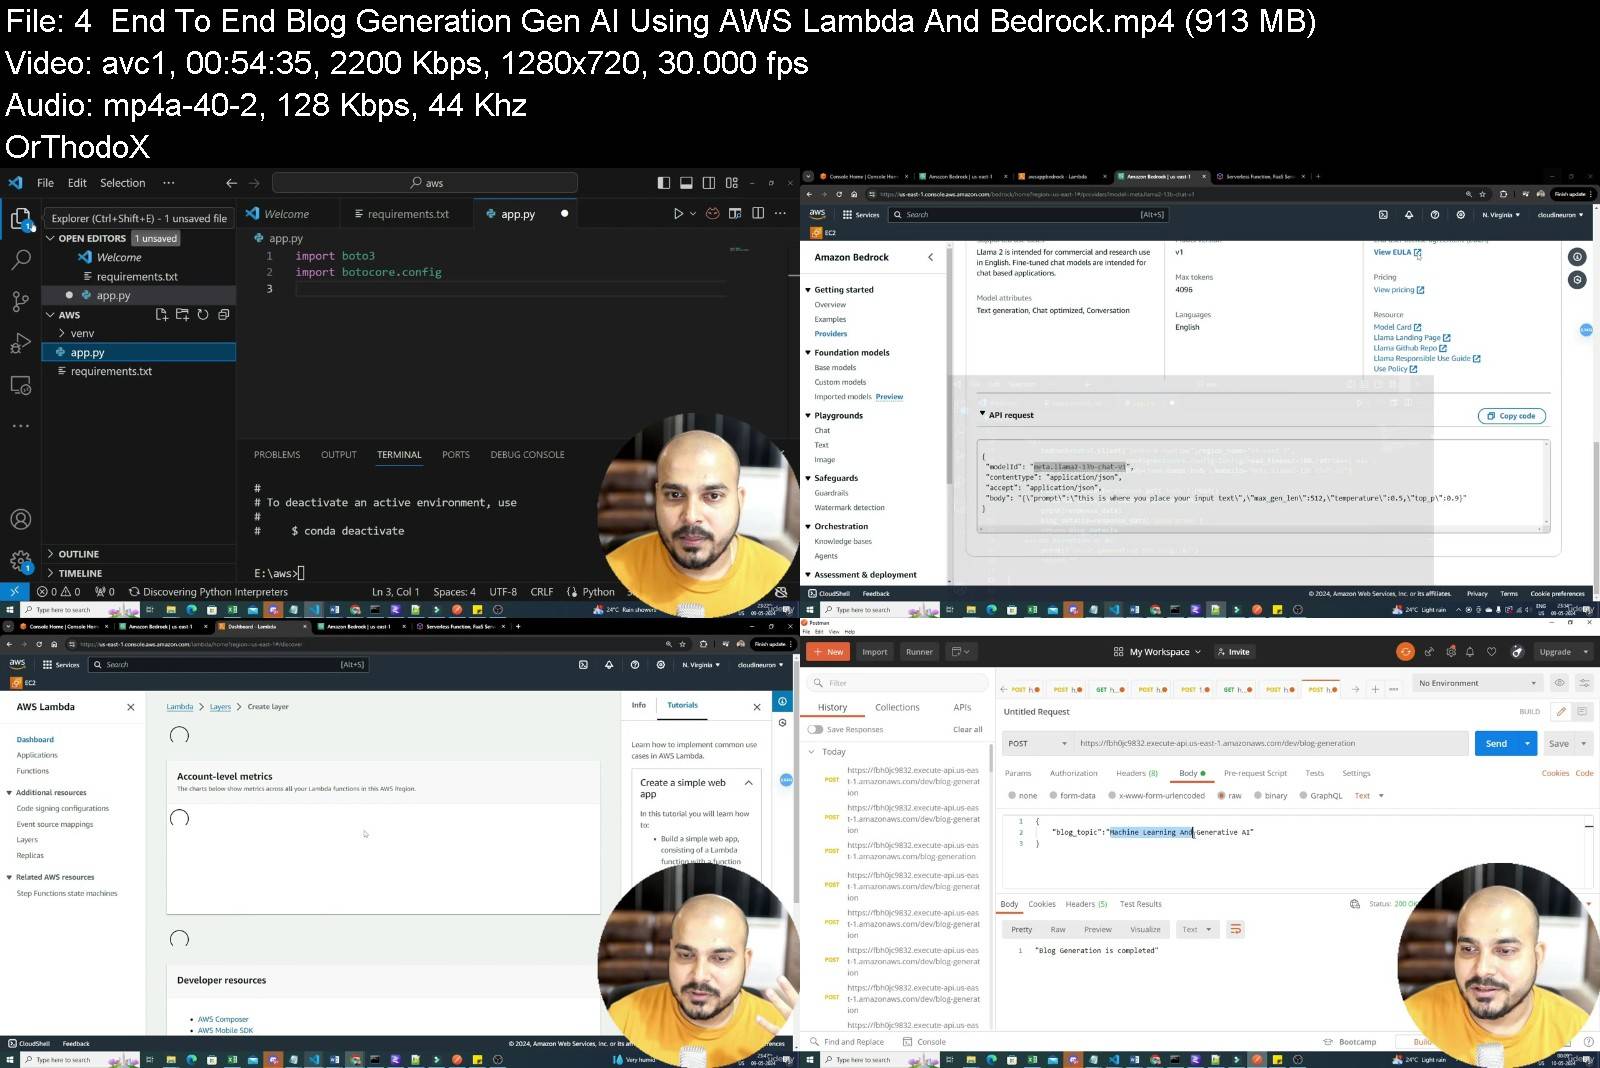Open AWS help icon in Bedrock console
Viewport: 1600px width, 1068px height.
pos(1435,215)
